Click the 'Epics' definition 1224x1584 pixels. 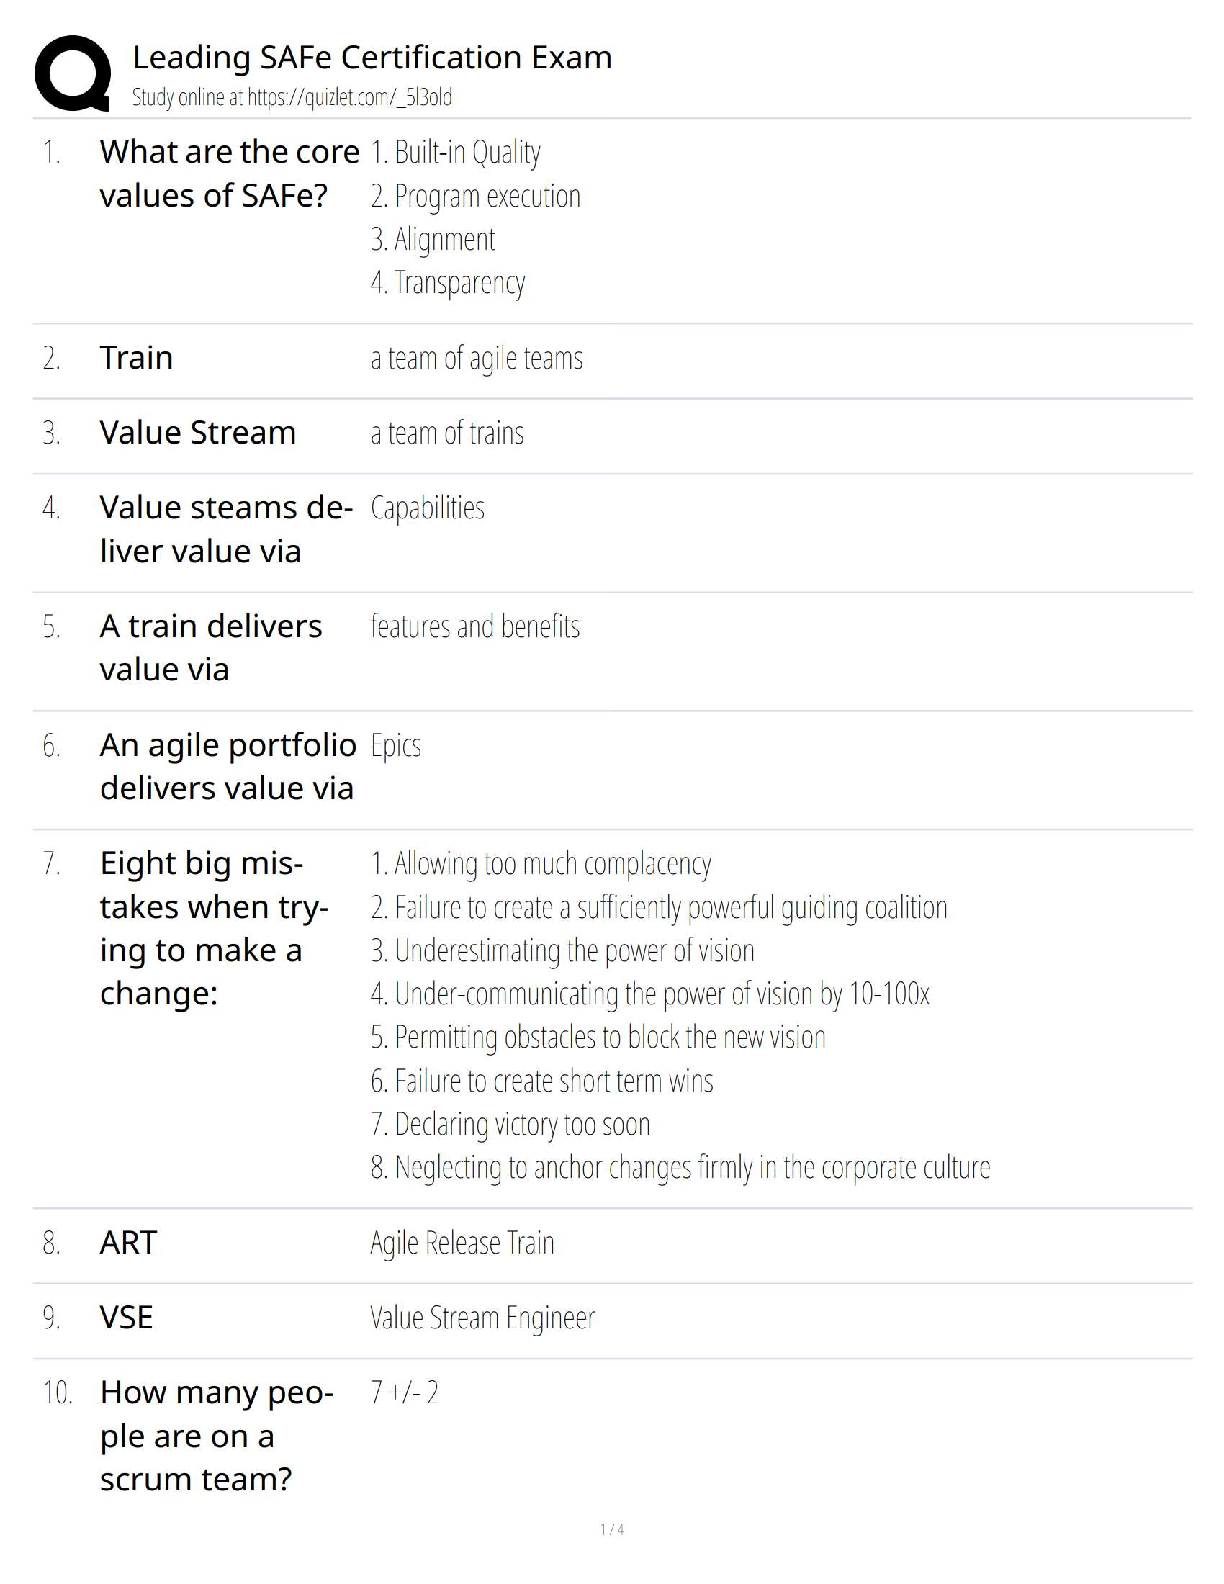tap(395, 746)
